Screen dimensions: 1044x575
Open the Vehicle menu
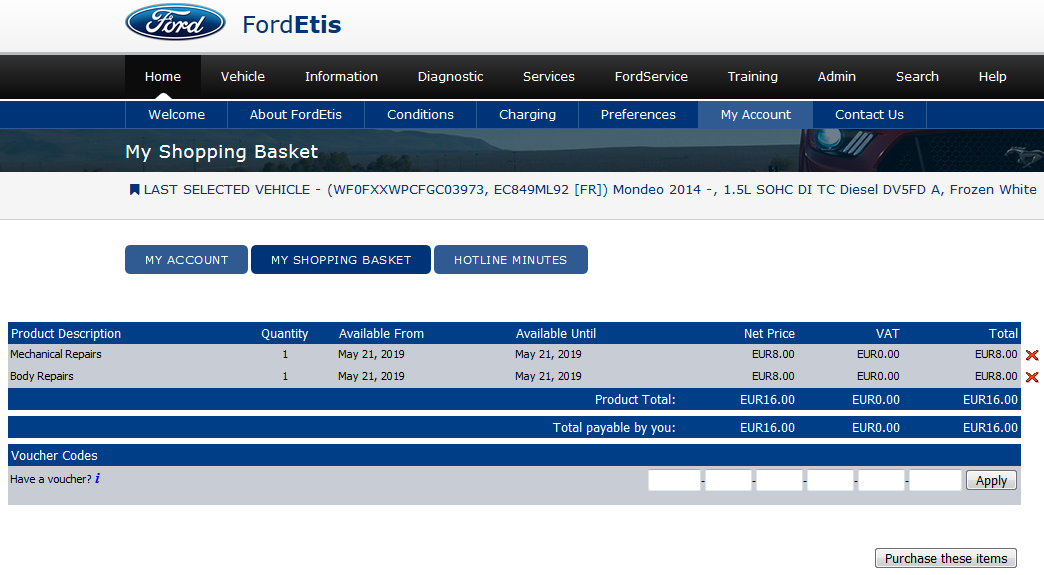tap(243, 77)
